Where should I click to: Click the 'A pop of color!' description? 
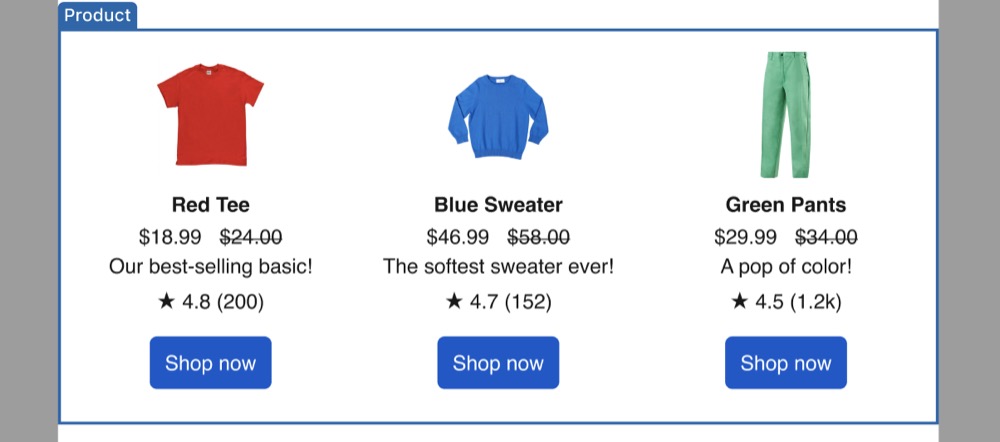pos(786,268)
